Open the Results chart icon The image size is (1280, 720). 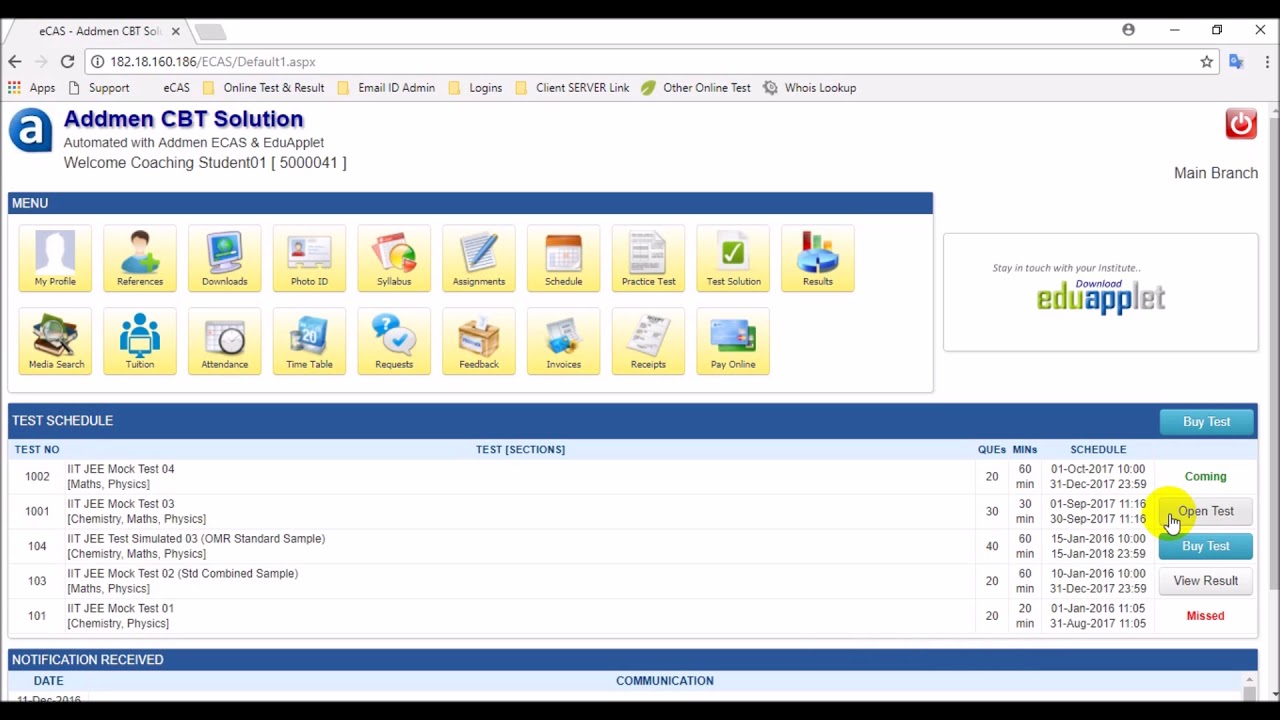[818, 258]
